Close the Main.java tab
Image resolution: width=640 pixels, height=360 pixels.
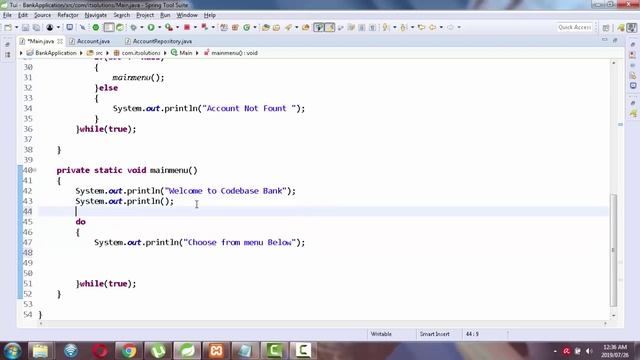[x=60, y=41]
